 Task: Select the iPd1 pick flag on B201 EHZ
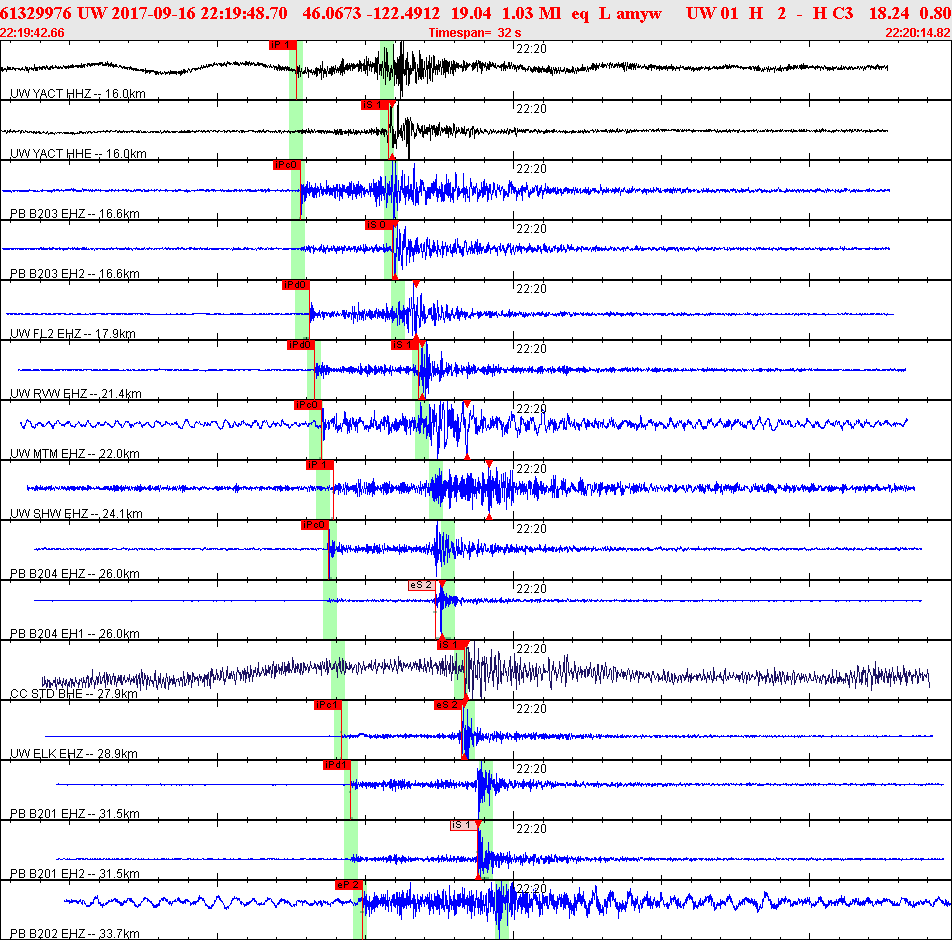point(337,765)
